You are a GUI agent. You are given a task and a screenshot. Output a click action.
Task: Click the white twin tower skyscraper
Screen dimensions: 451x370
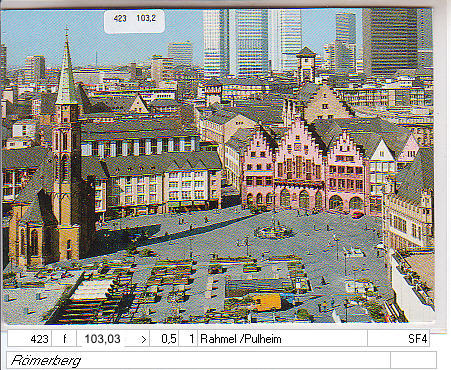coord(252,42)
